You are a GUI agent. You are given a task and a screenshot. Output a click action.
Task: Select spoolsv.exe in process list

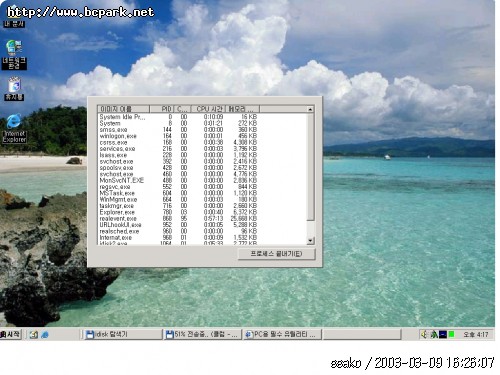(x=178, y=167)
